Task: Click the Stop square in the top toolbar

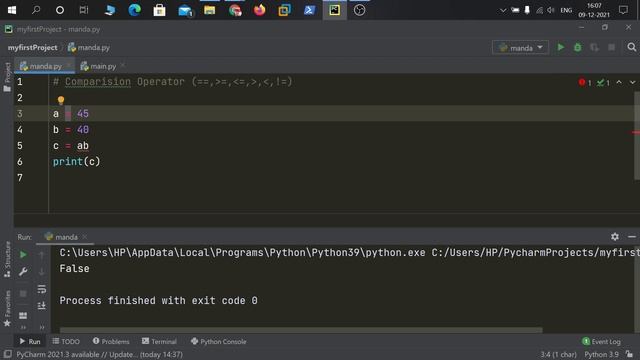Action: coord(611,47)
